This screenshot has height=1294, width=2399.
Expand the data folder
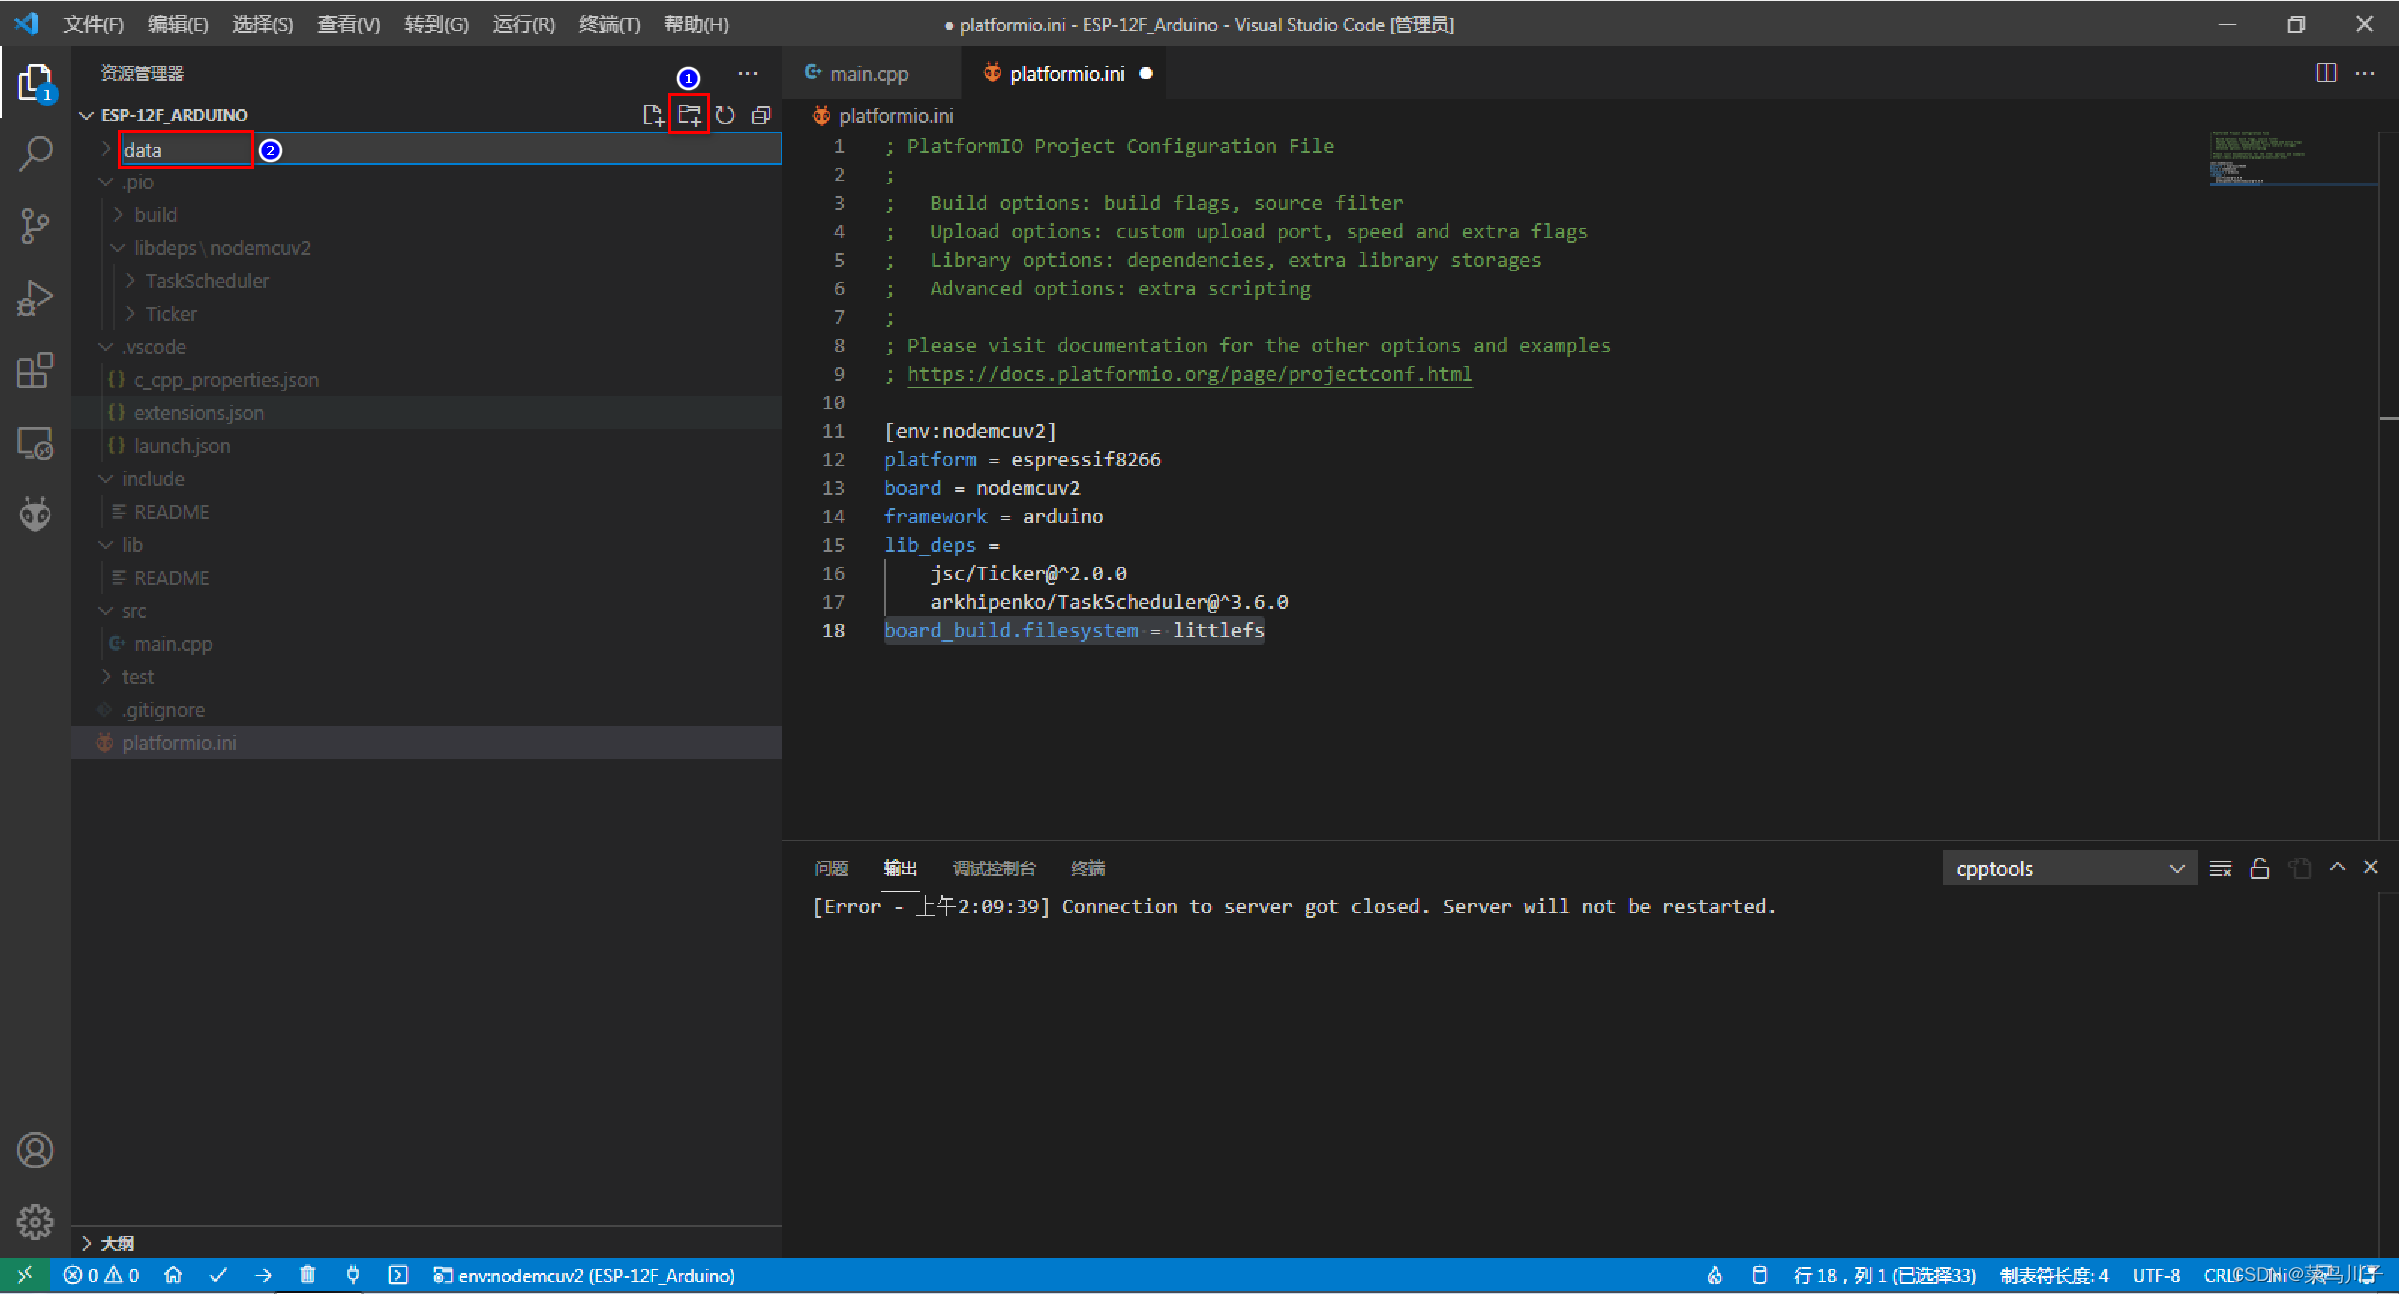[106, 149]
